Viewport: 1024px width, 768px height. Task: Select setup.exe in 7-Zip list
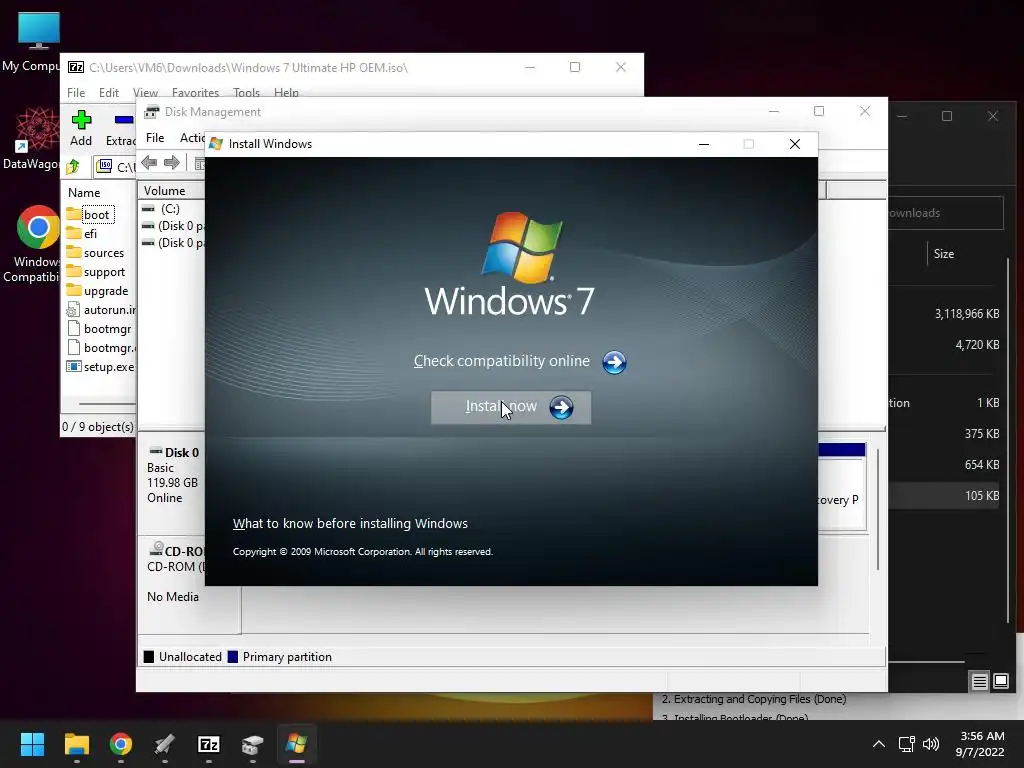[x=101, y=367]
